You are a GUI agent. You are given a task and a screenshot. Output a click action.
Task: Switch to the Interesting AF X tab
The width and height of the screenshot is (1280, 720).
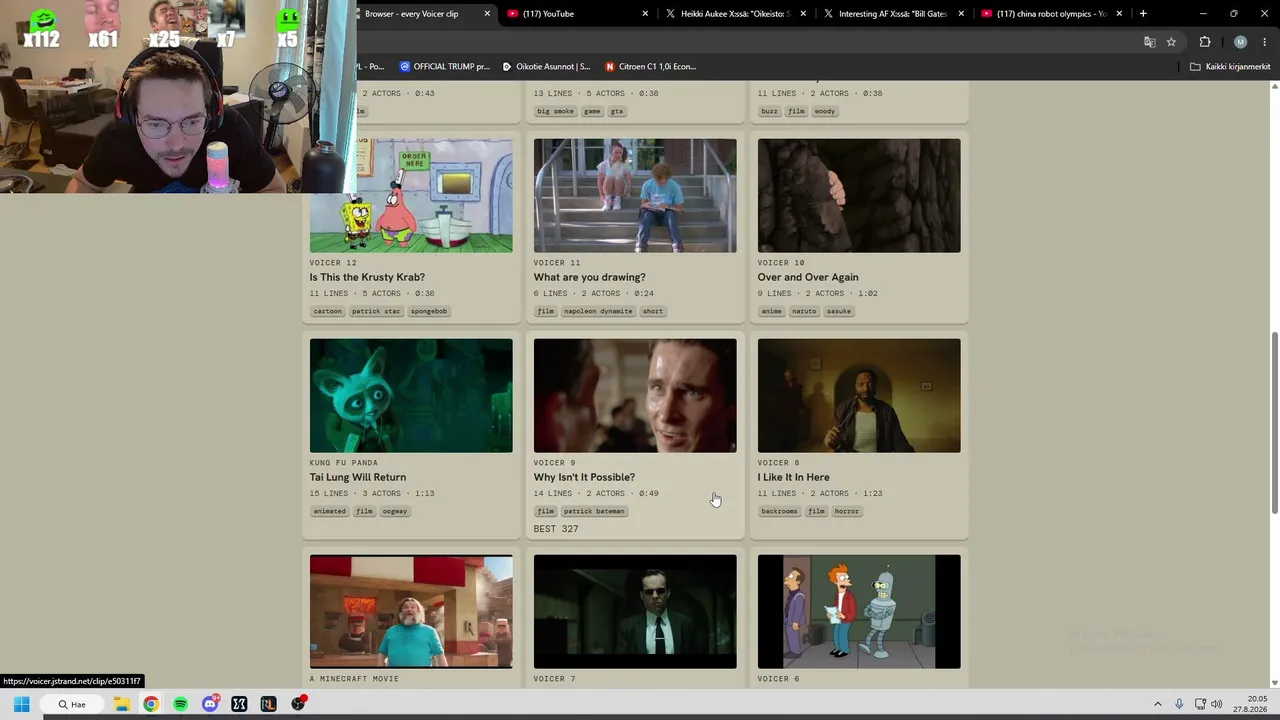pyautogui.click(x=893, y=14)
